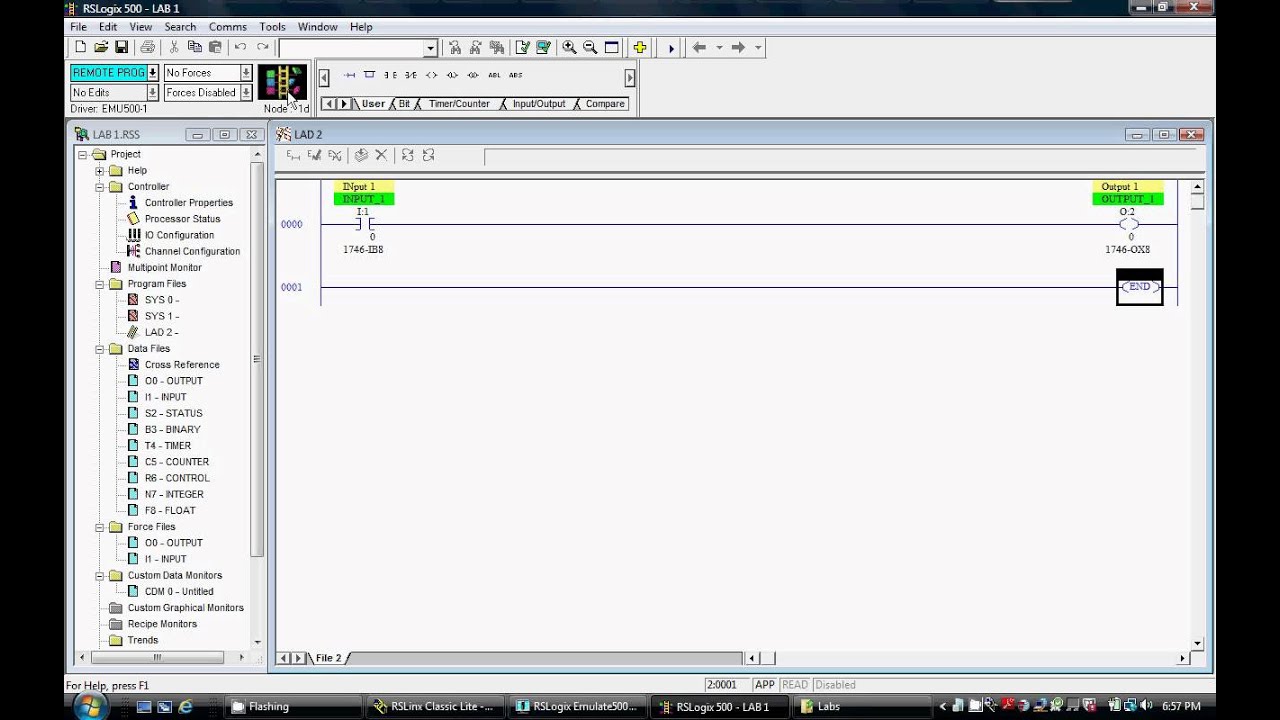Click the Windows Start button

point(91,706)
